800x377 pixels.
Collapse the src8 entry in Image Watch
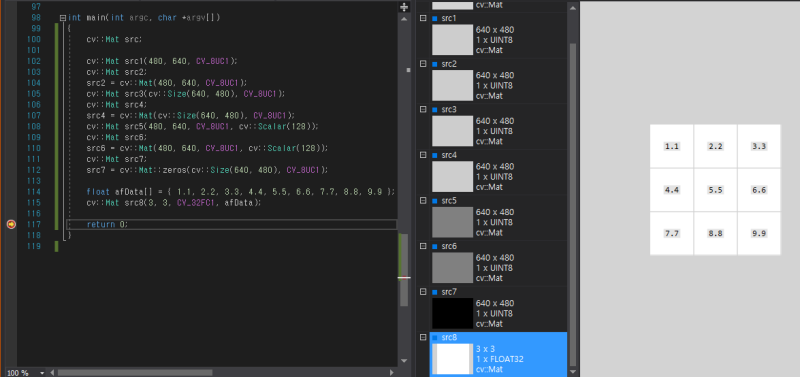pyautogui.click(x=423, y=337)
